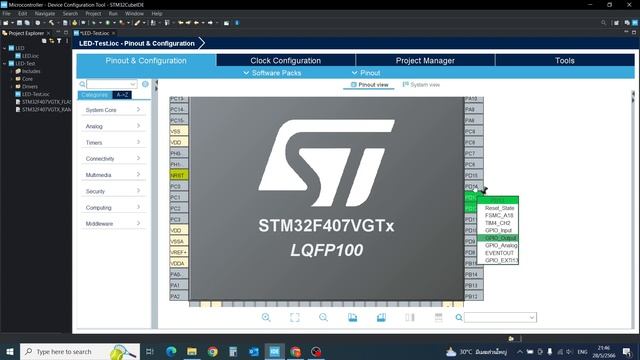Choose Reset_State in the pin context menu
640x360 pixels.
[x=498, y=208]
